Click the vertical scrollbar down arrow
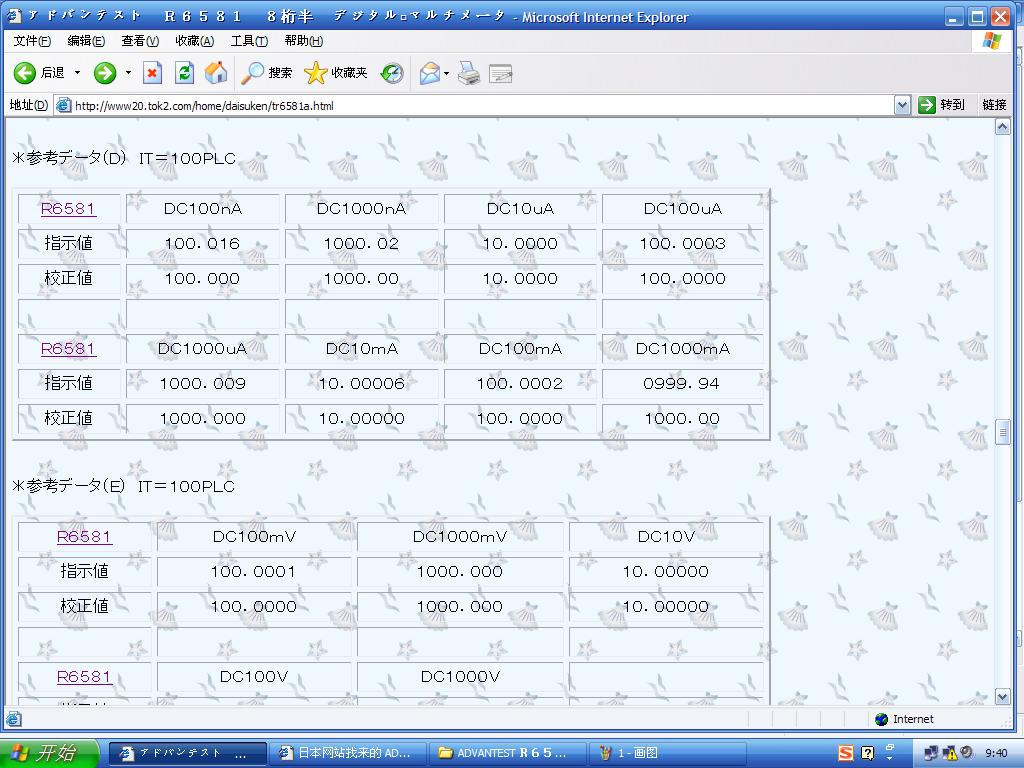 click(1002, 697)
